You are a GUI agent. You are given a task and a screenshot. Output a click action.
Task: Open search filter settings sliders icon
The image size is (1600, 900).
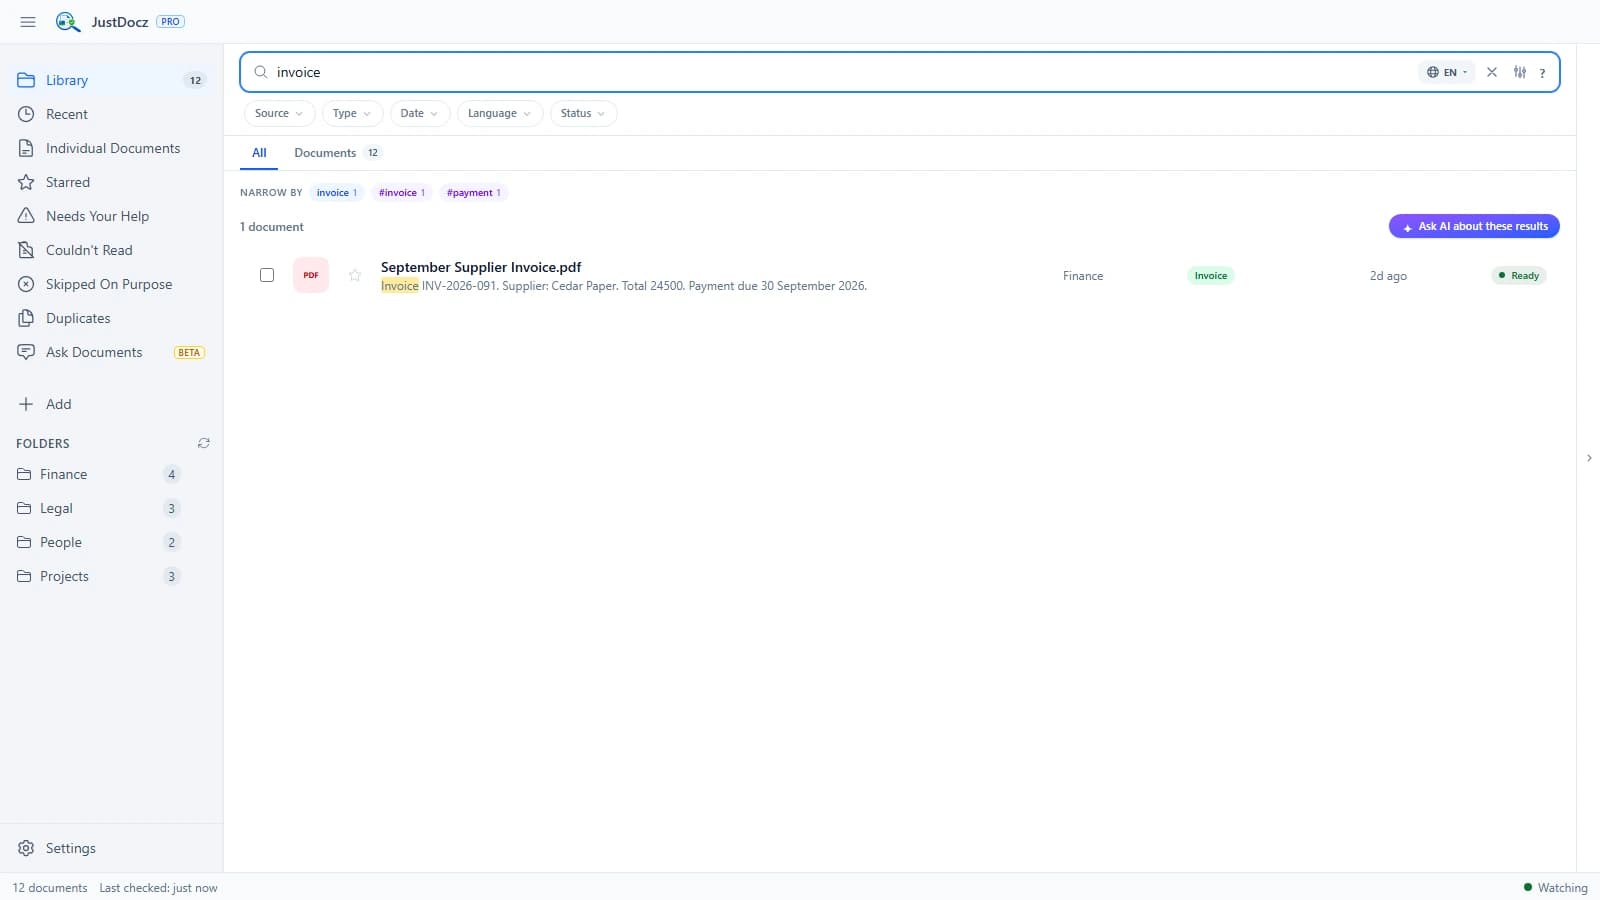pos(1520,72)
